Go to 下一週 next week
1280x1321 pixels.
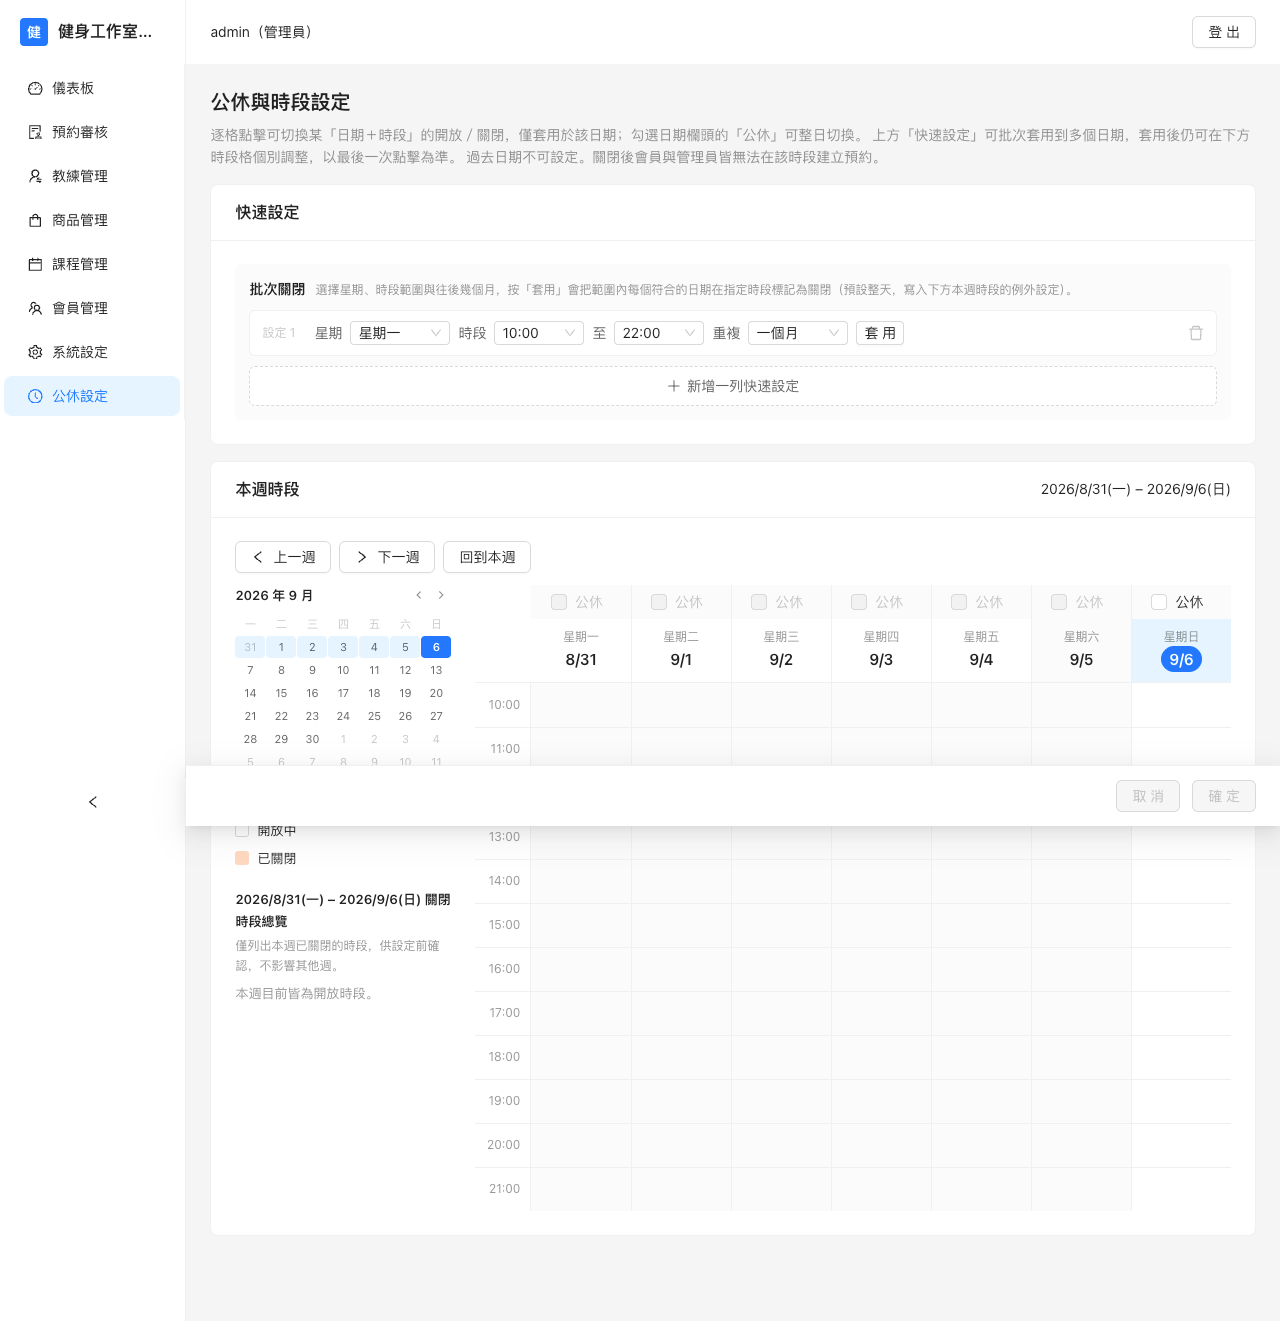coord(387,557)
